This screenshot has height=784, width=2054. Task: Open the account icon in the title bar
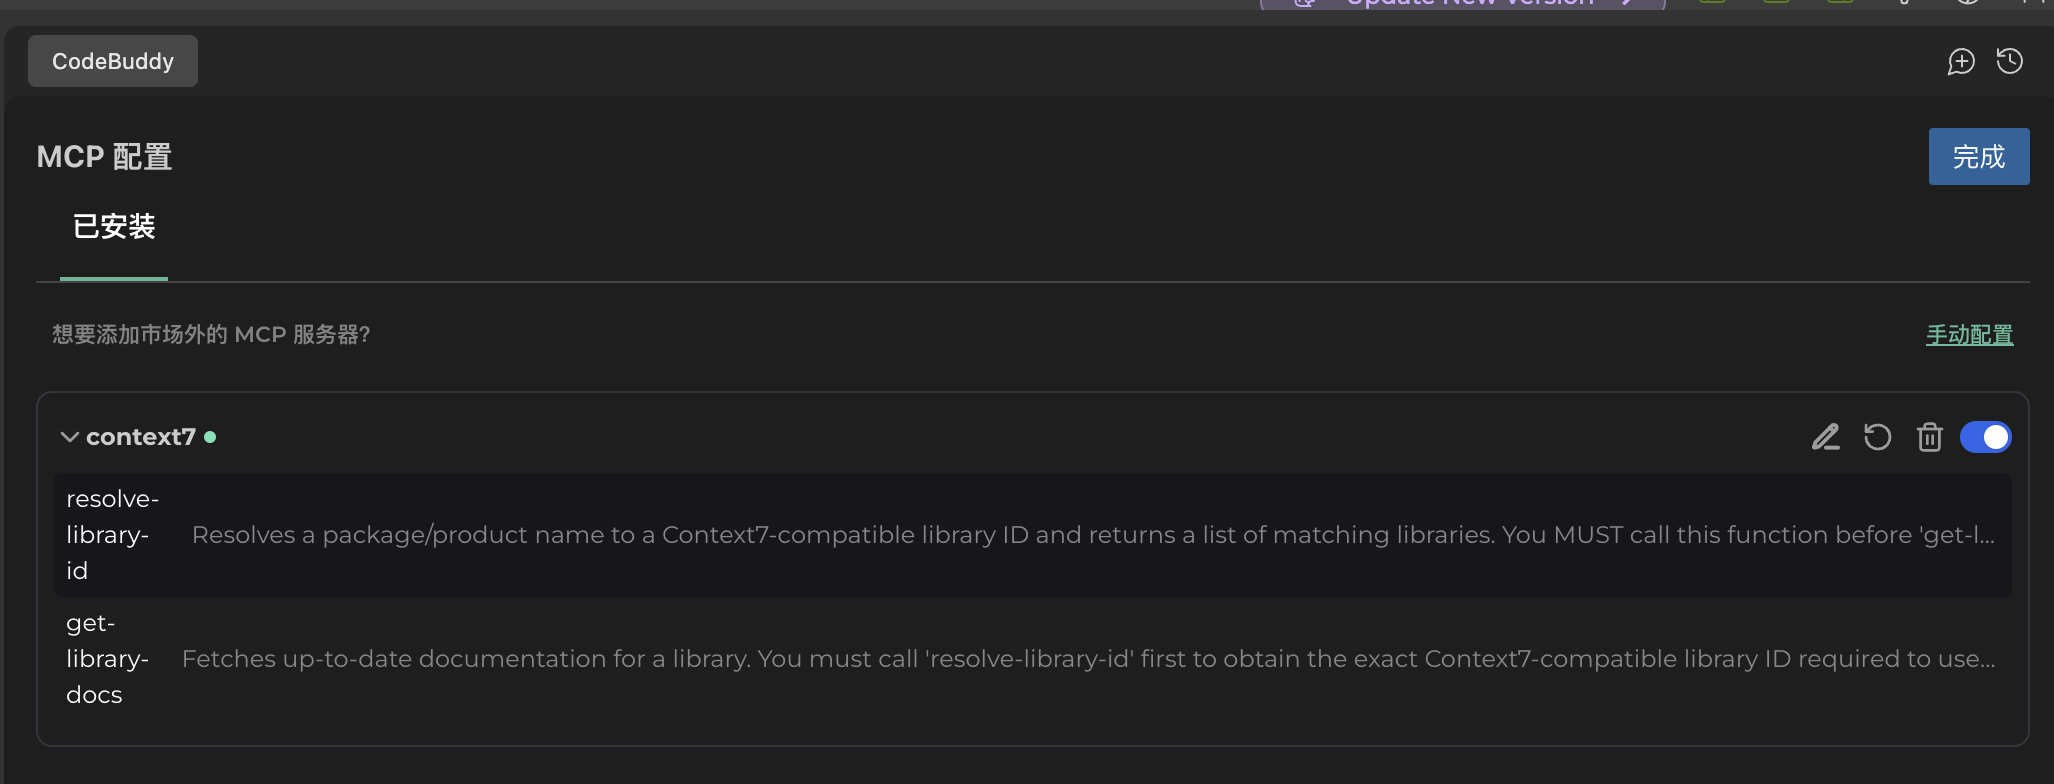(x=1905, y=3)
